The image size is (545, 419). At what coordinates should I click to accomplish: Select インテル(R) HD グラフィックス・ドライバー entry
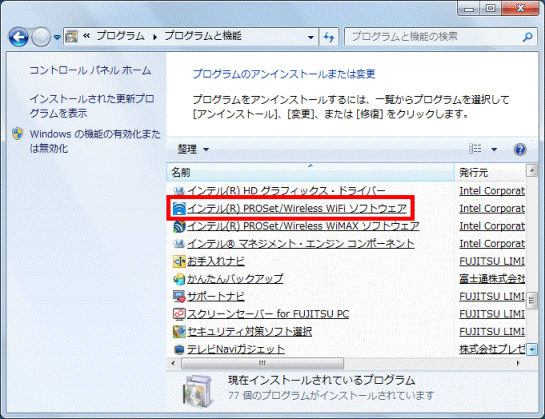click(x=286, y=191)
